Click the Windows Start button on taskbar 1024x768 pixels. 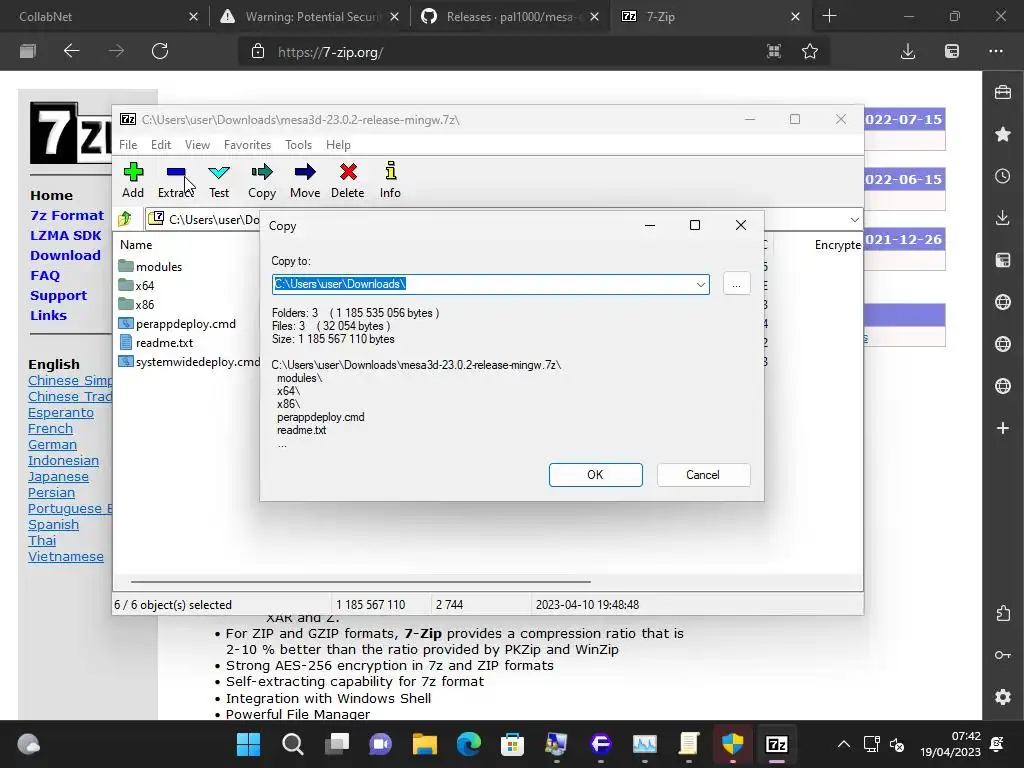(x=248, y=744)
